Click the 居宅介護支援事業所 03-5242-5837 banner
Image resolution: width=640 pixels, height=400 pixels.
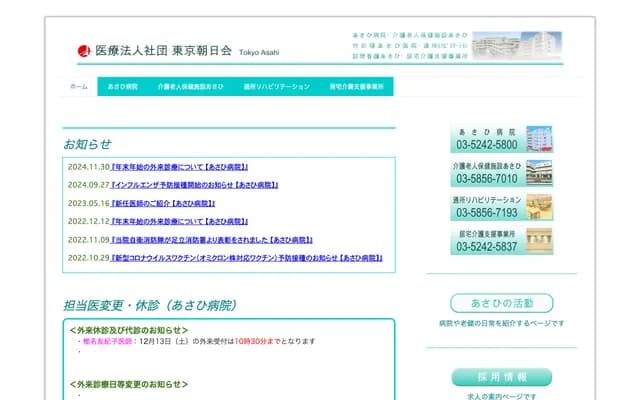point(500,240)
